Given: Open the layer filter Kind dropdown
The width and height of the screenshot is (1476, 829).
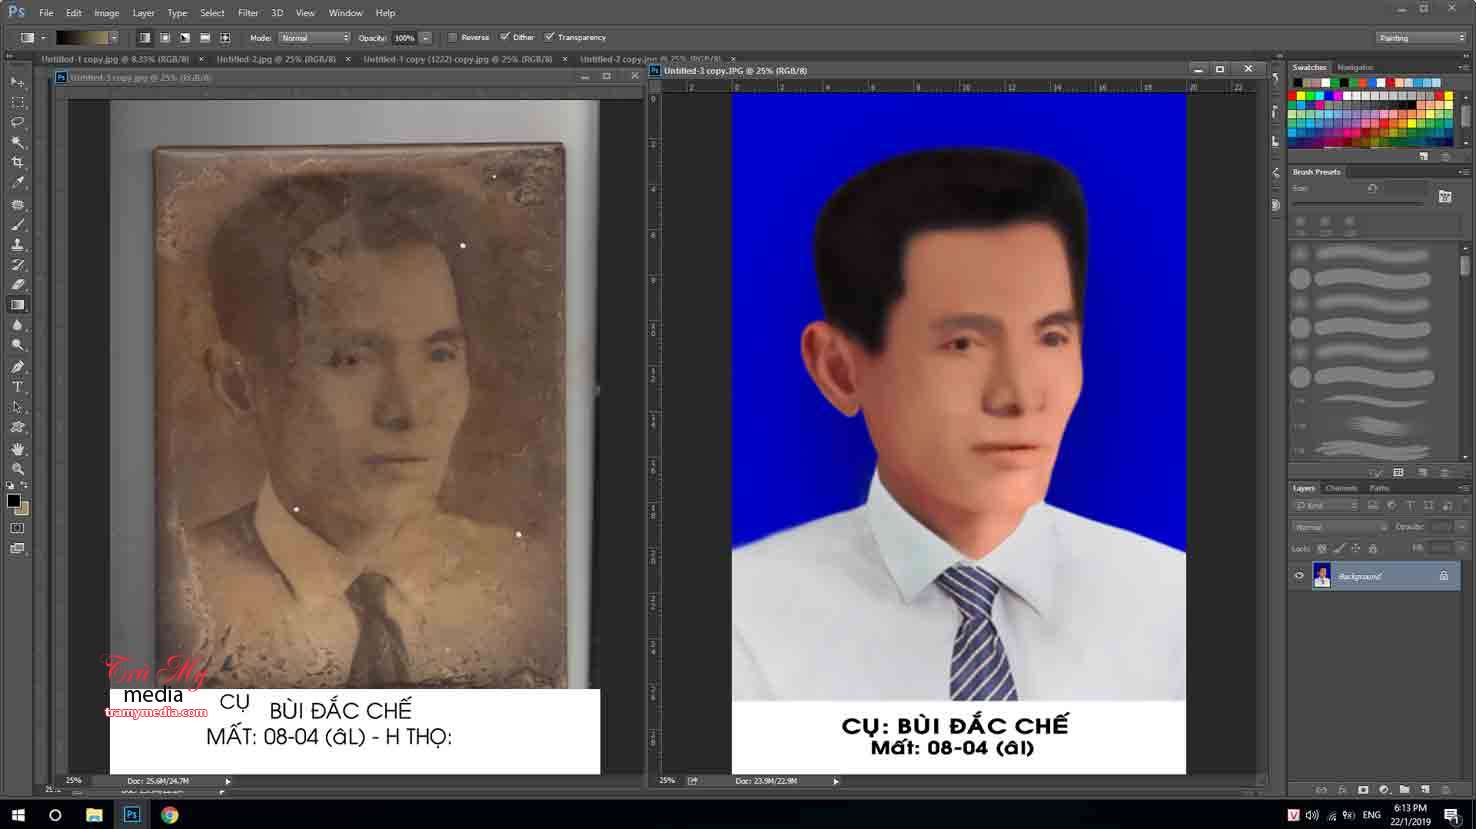Looking at the screenshot, I should 1327,506.
